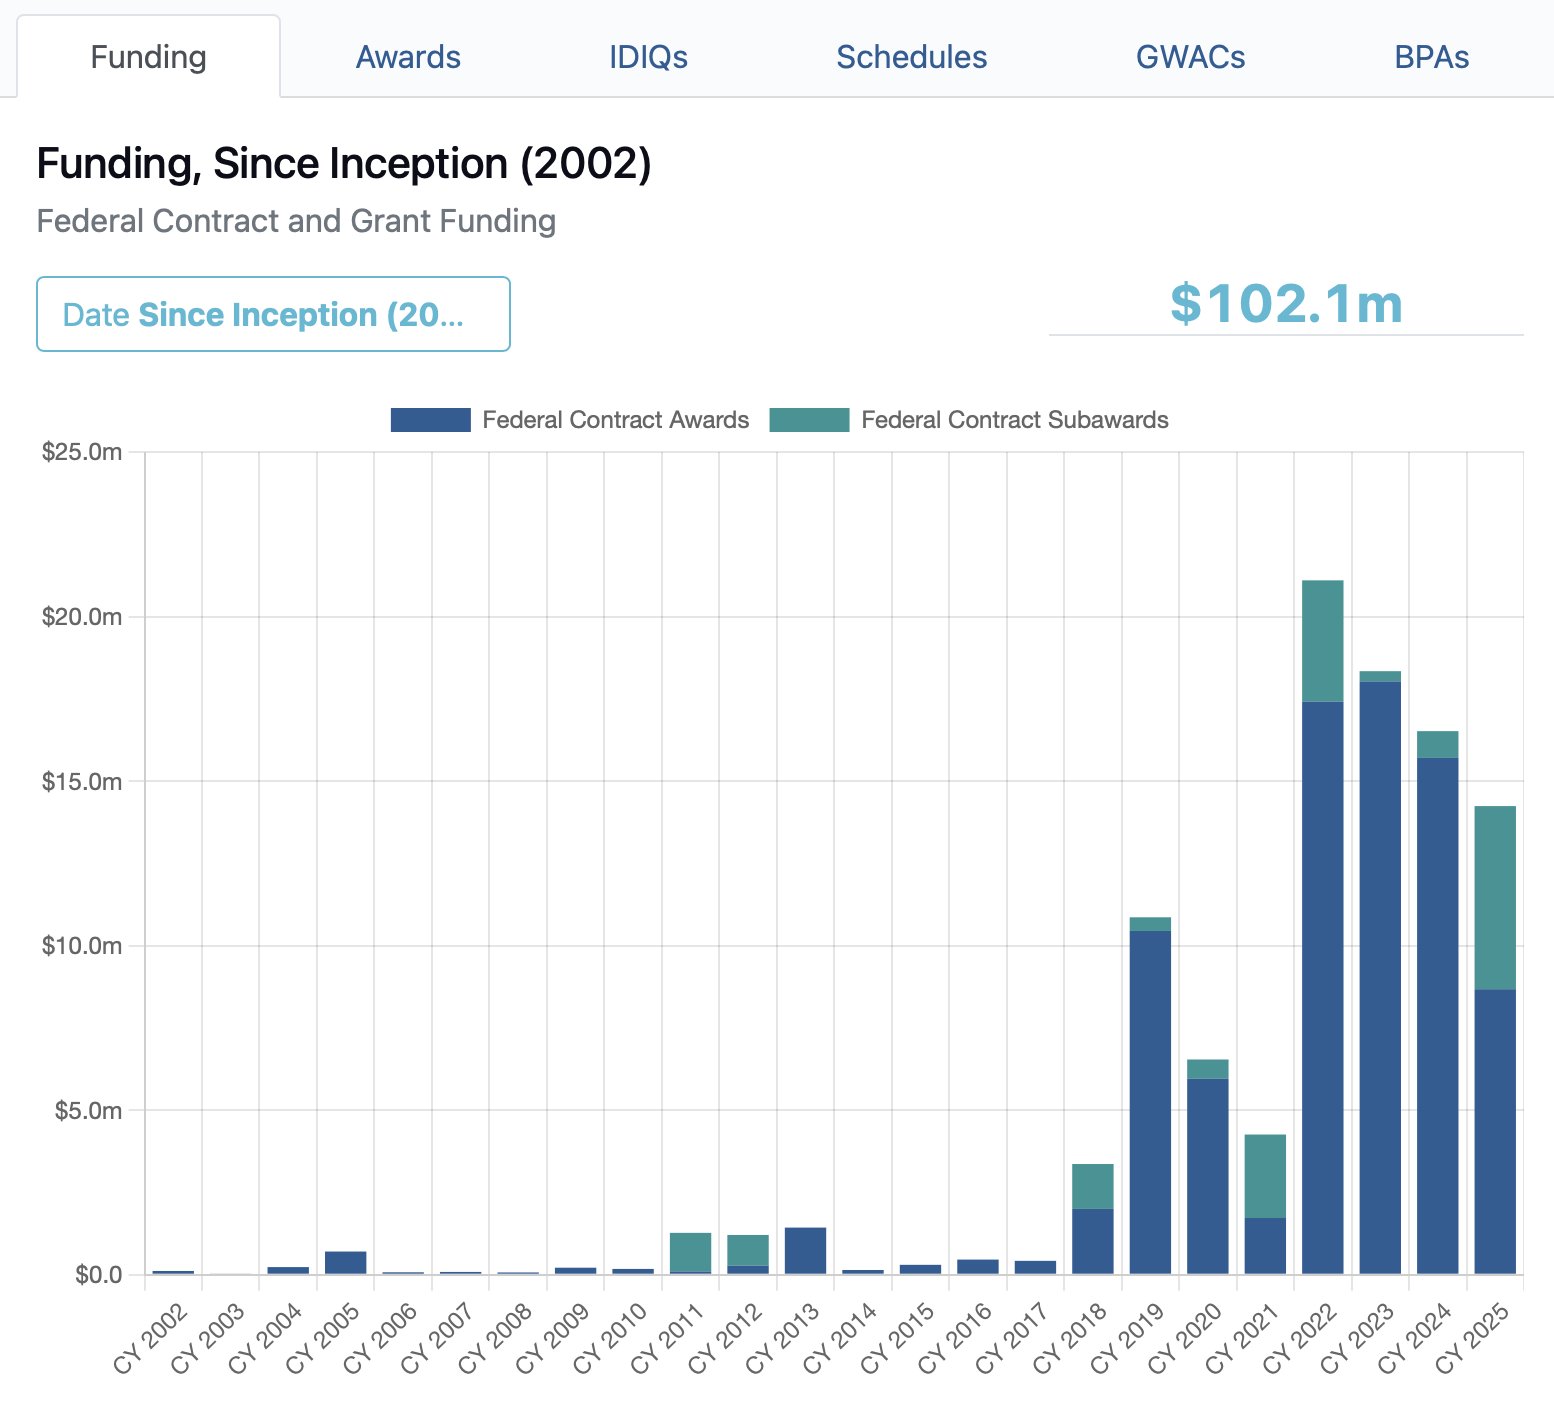
Task: Open the Date Since Inception dropdown
Action: pos(273,314)
